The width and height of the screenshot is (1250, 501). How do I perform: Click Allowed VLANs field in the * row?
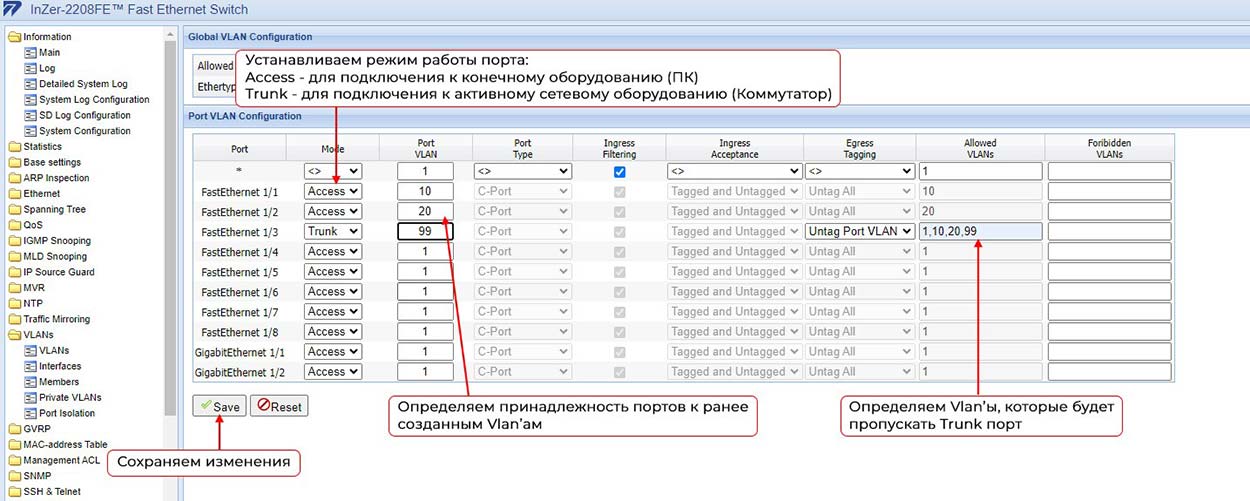(x=980, y=171)
